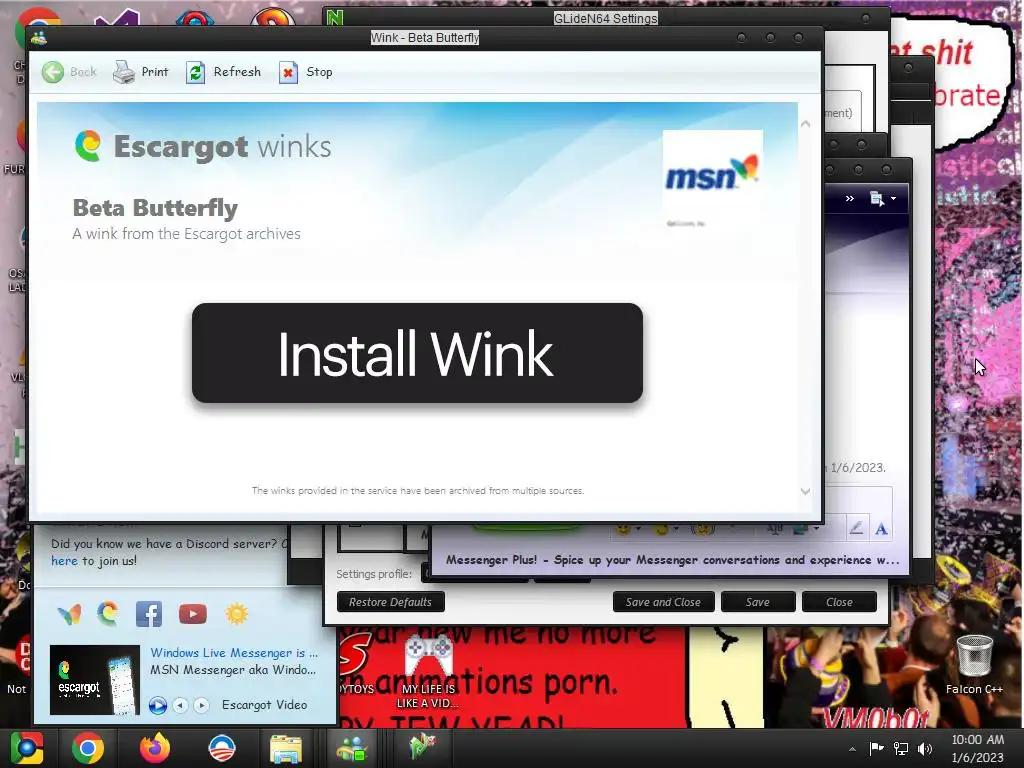The width and height of the screenshot is (1024, 768).
Task: Click the GLideN64 green N title icon
Action: click(x=335, y=18)
